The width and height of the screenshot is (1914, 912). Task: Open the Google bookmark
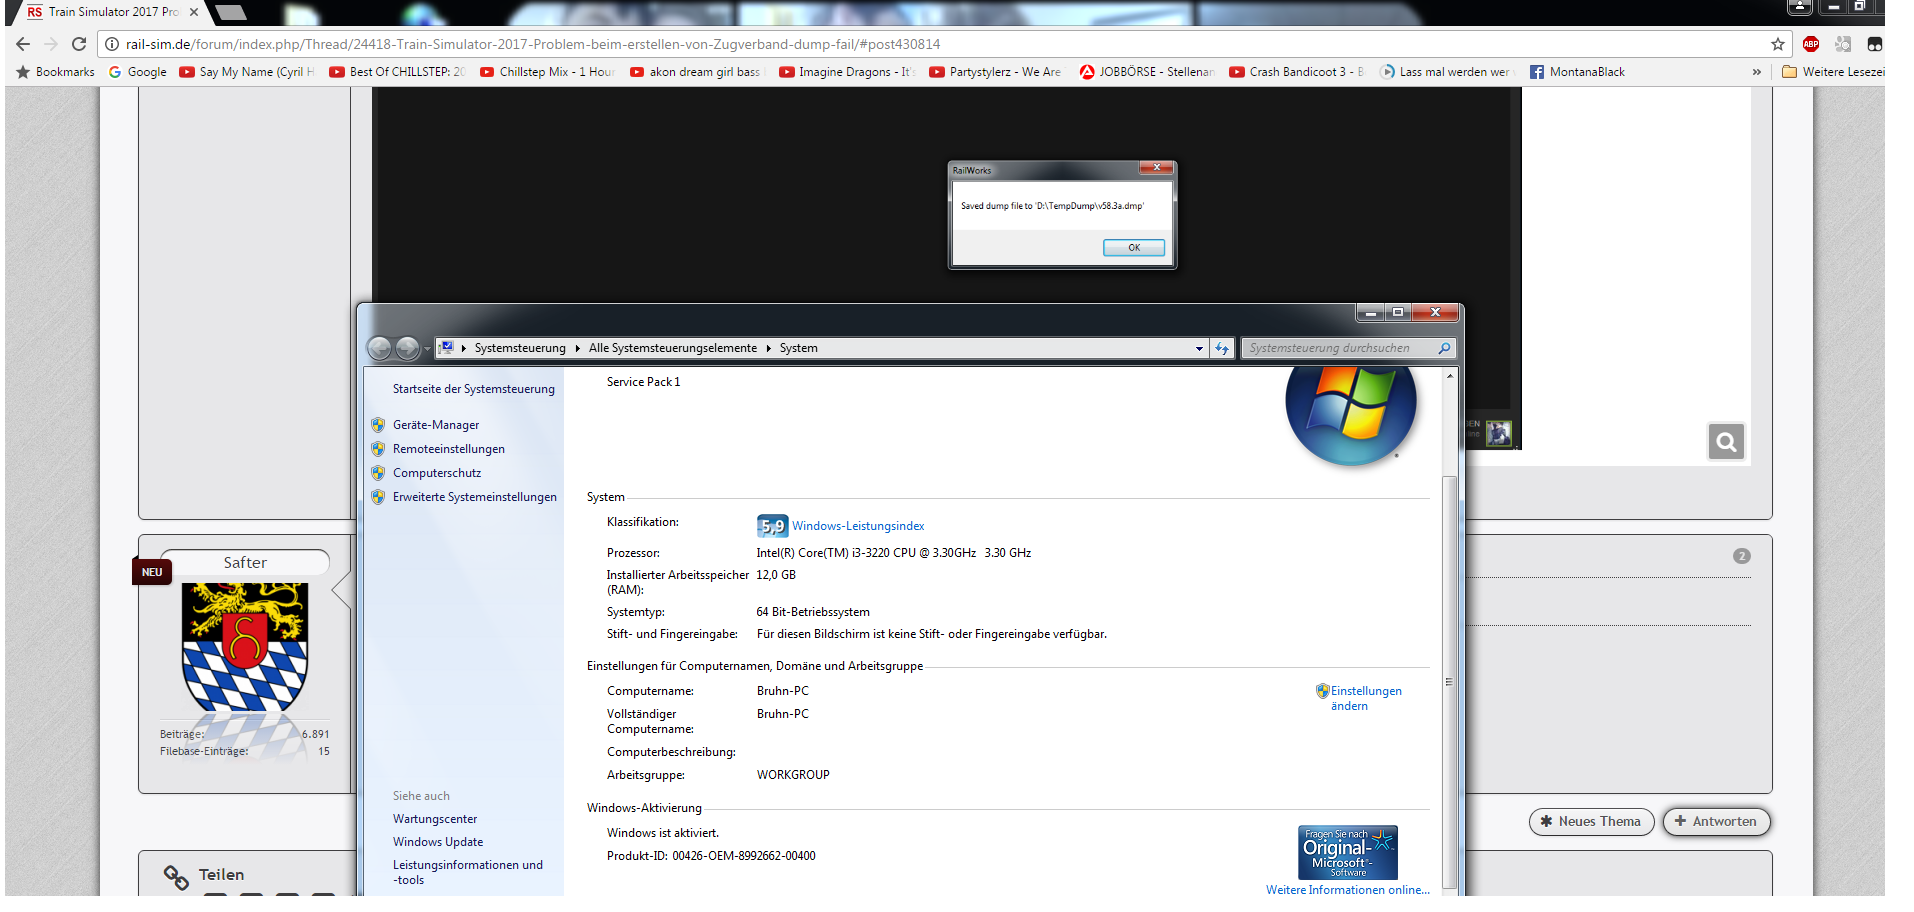point(138,72)
